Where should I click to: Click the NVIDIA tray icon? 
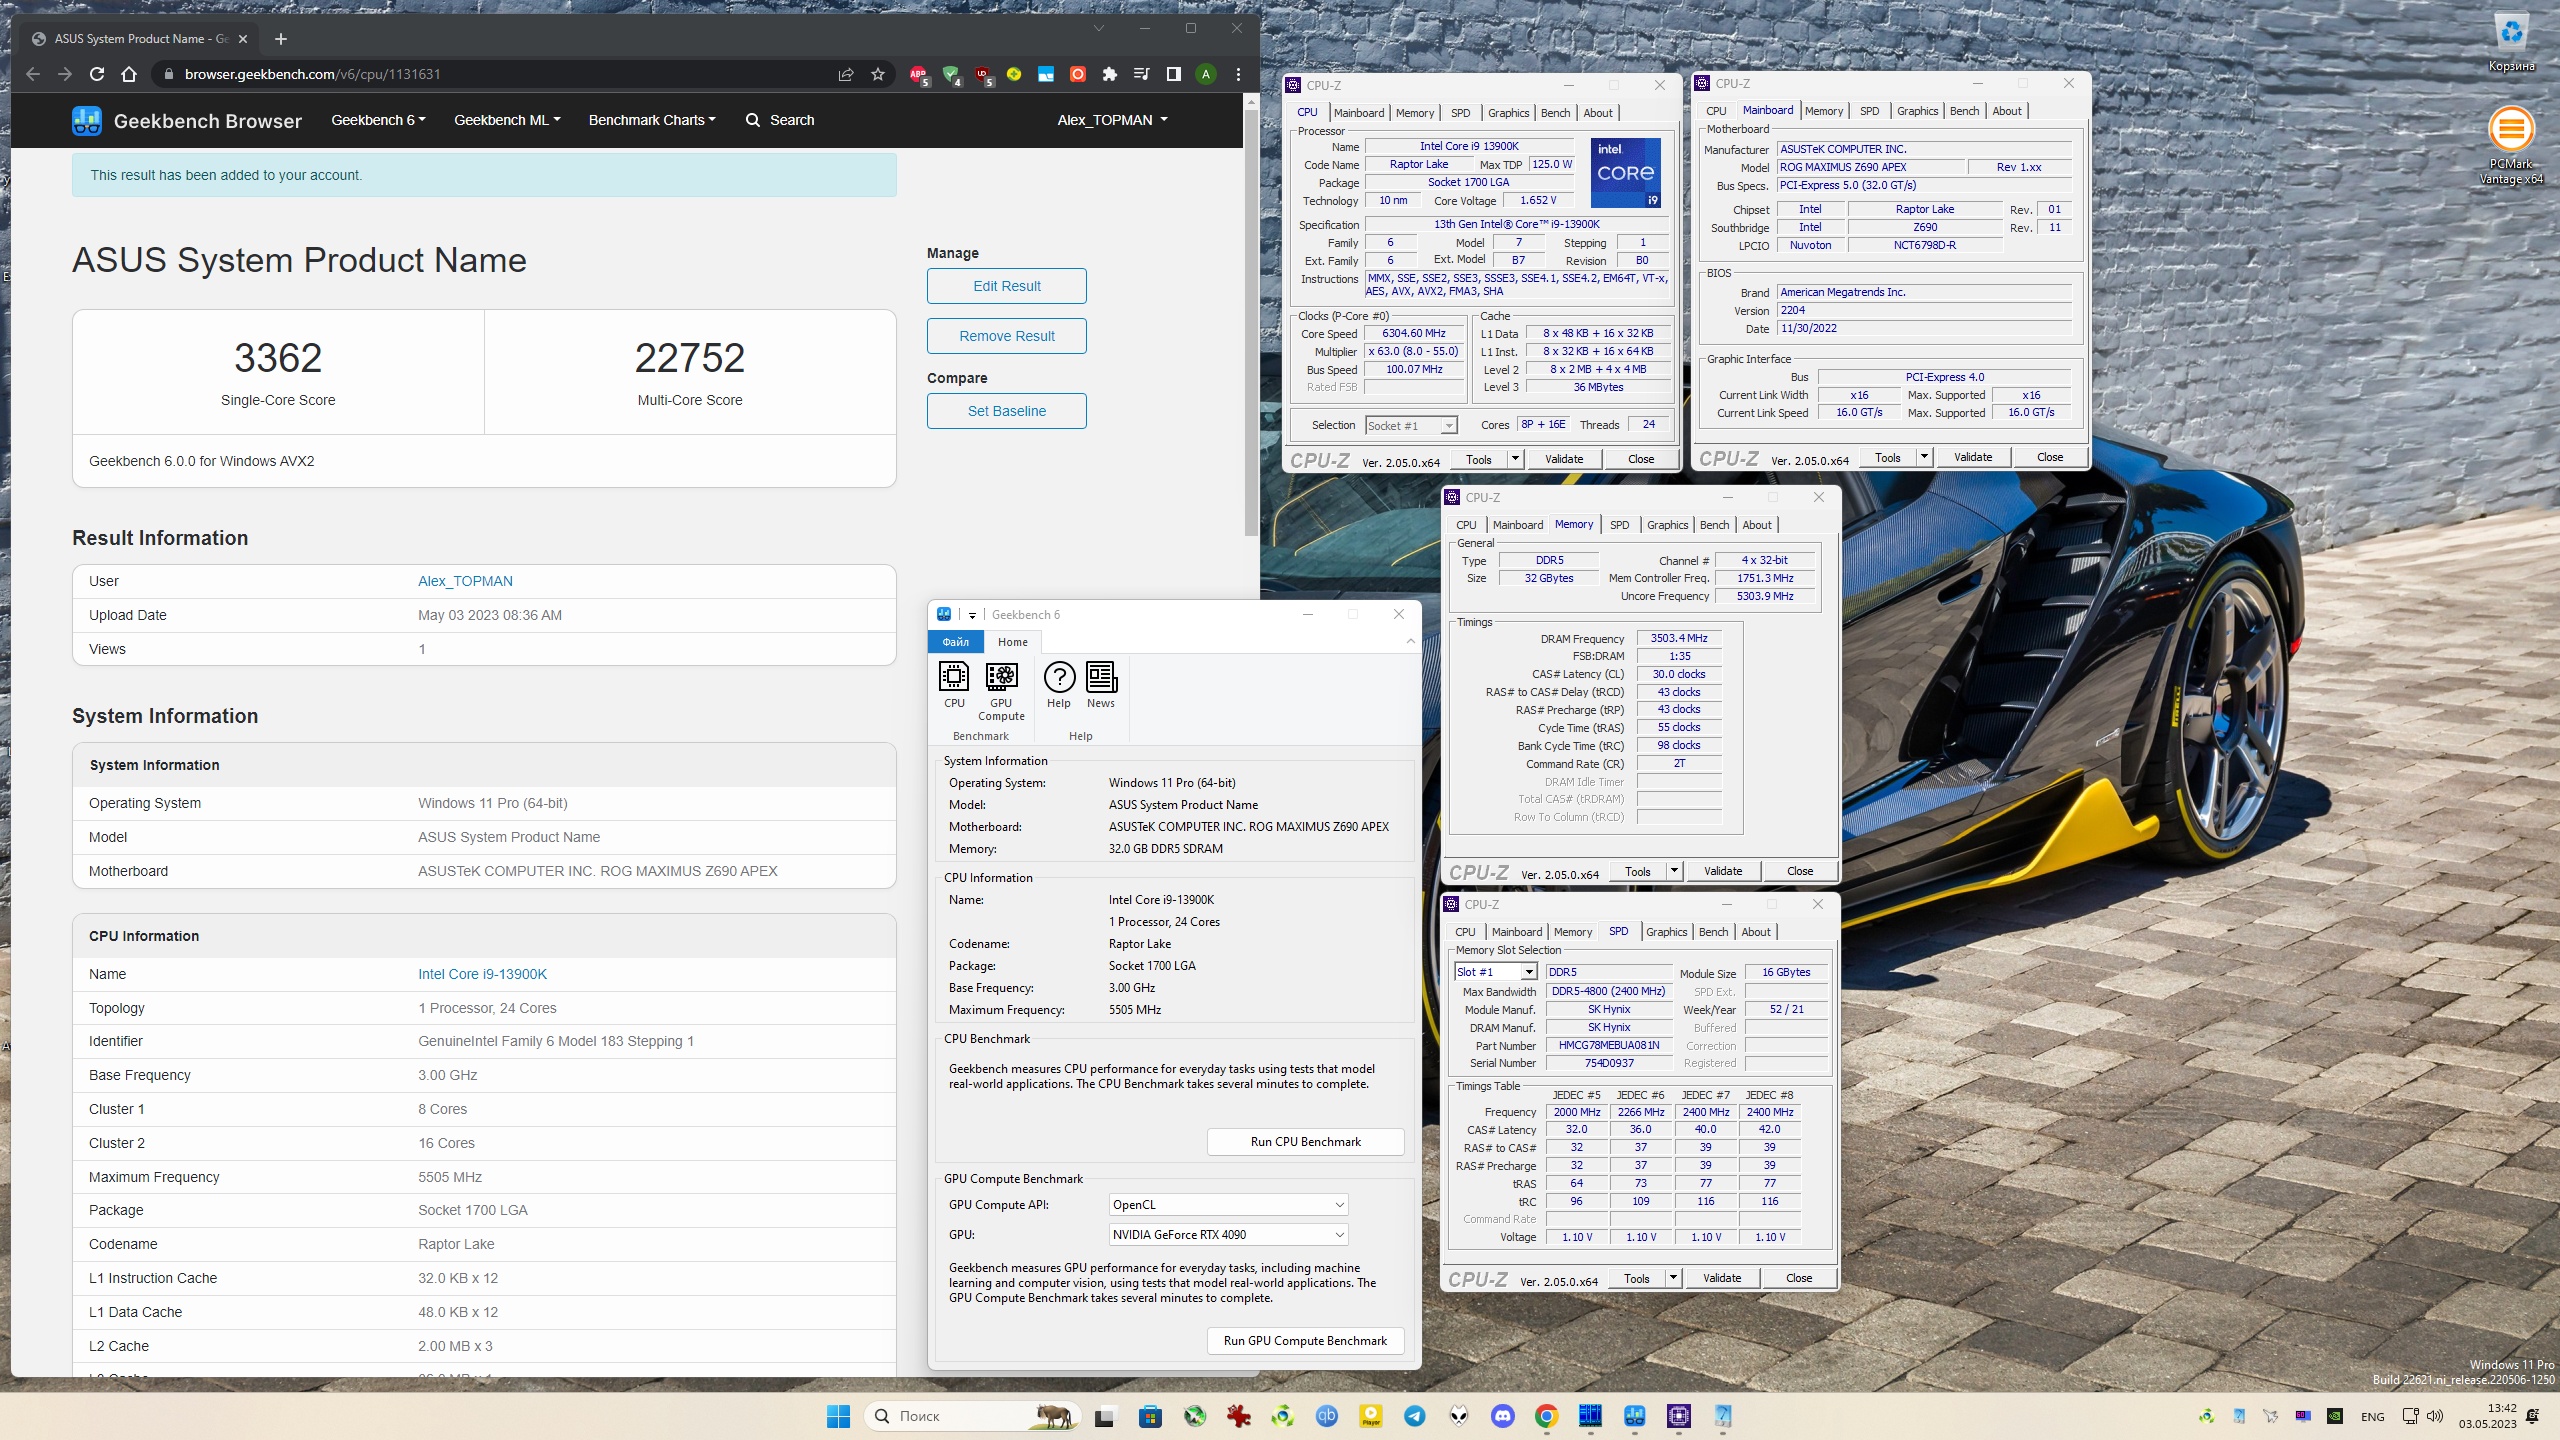2335,1416
